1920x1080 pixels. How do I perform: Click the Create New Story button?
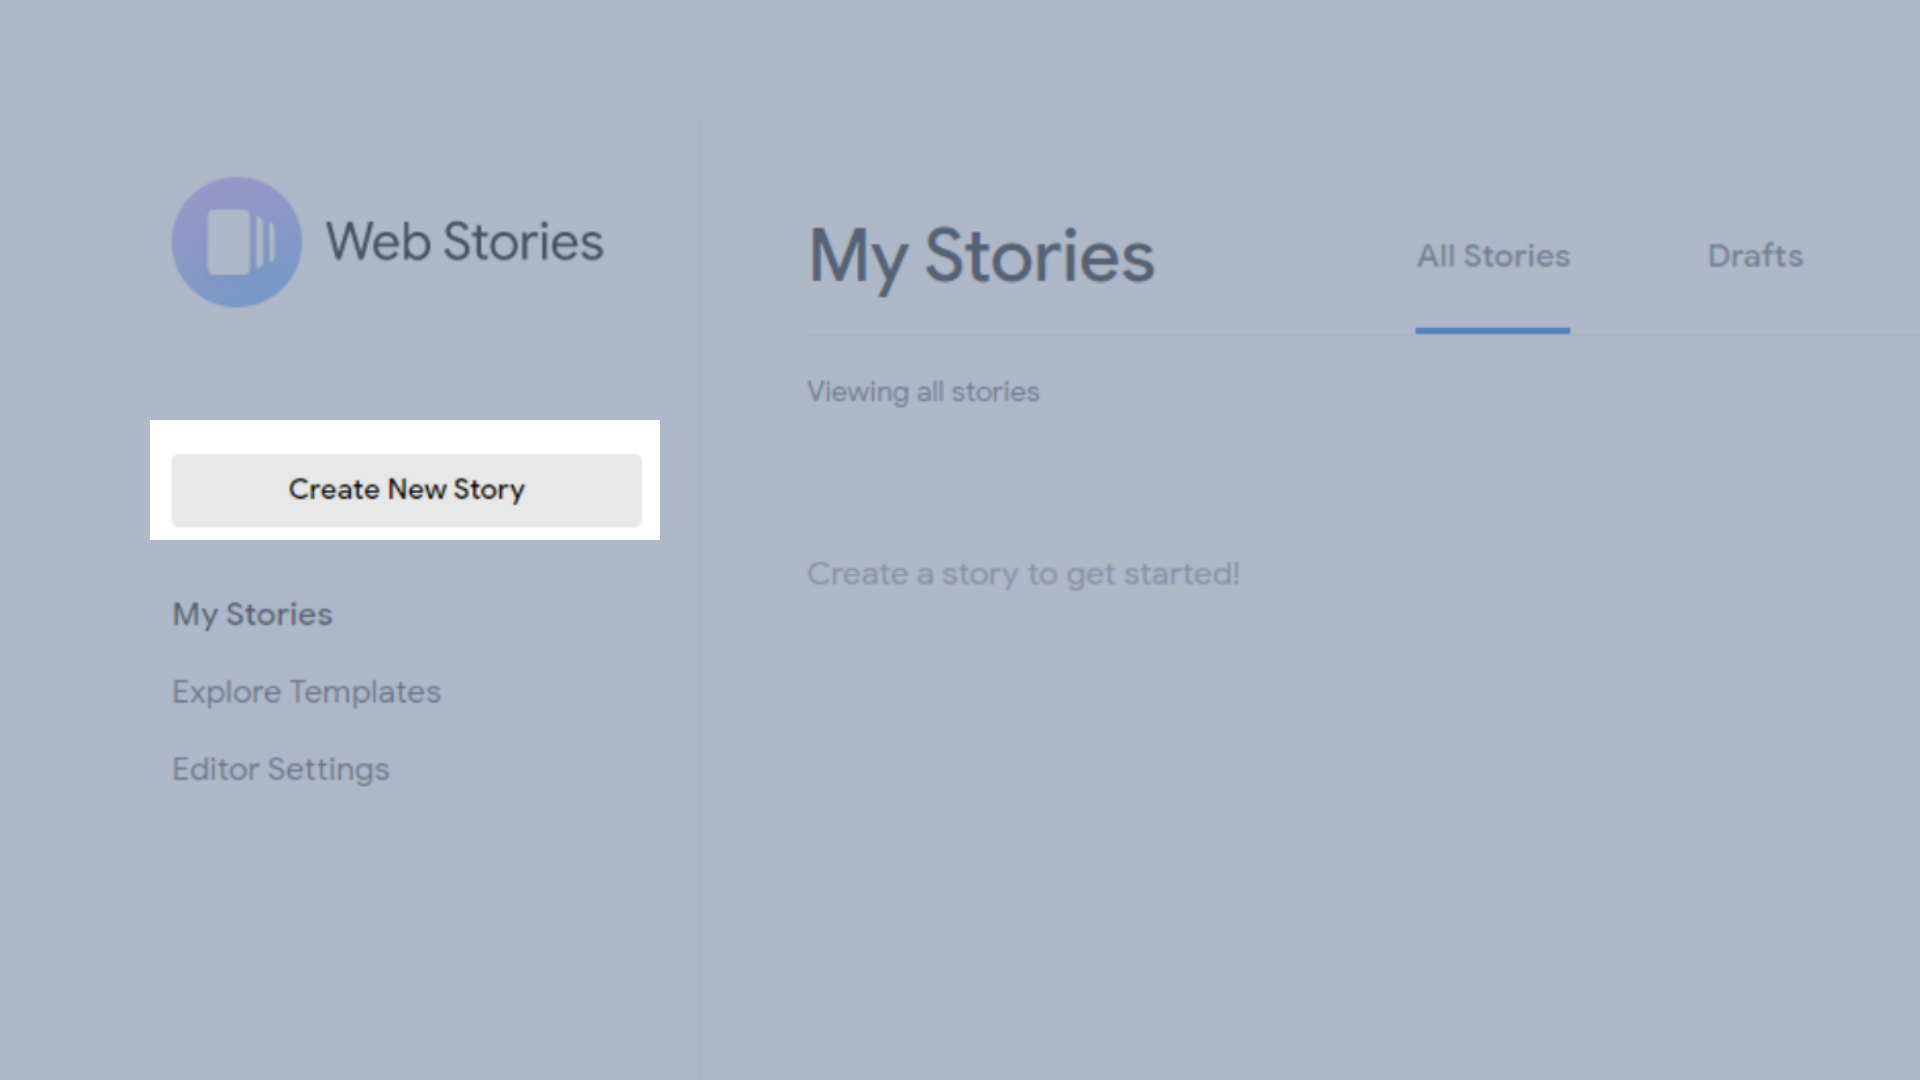tap(406, 490)
